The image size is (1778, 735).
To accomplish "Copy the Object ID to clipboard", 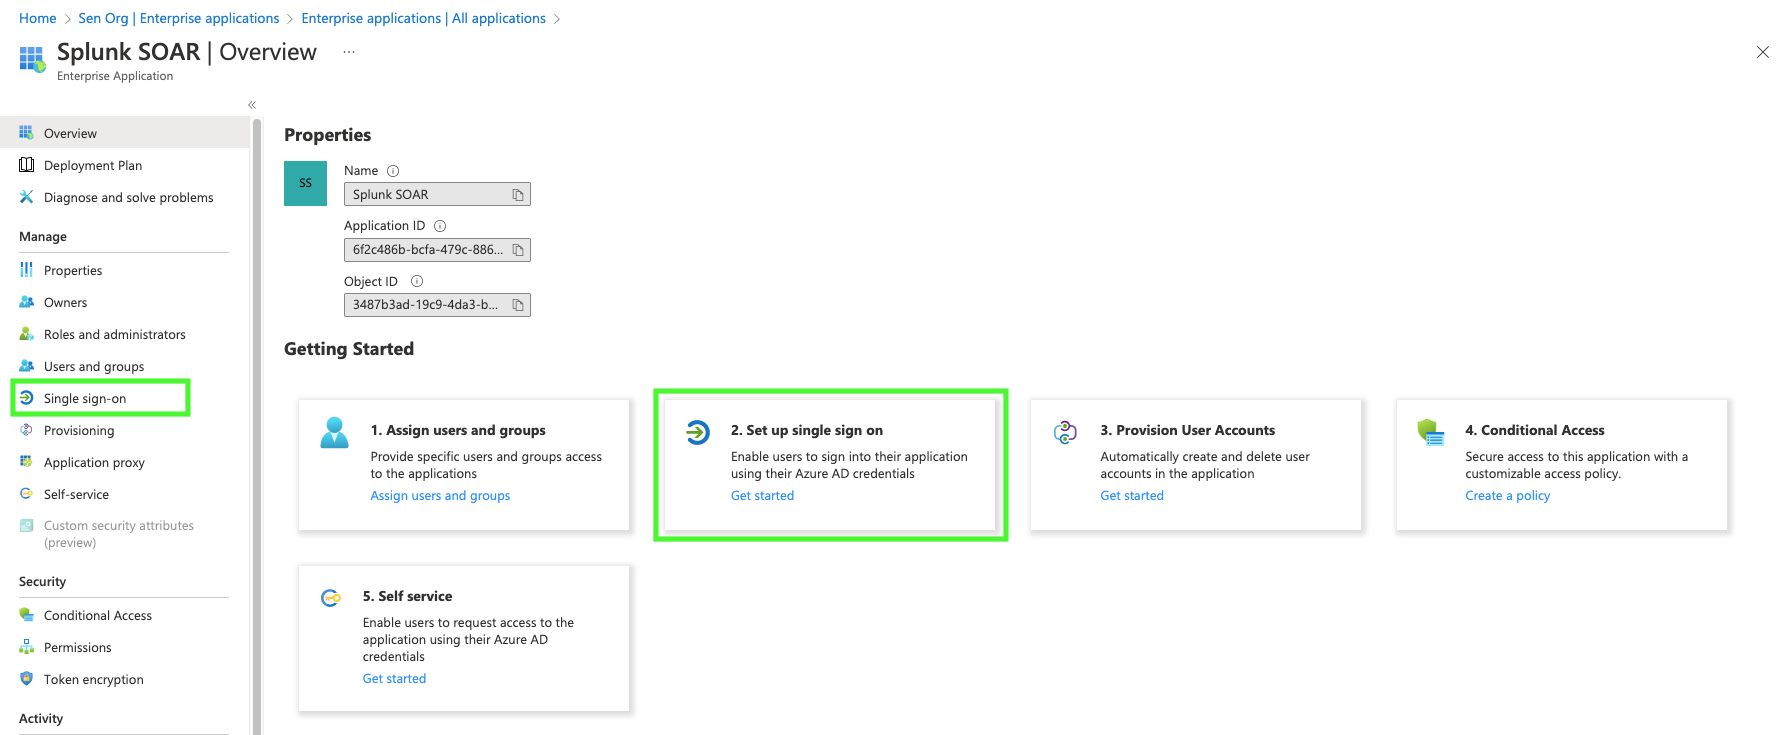I will click(x=518, y=305).
